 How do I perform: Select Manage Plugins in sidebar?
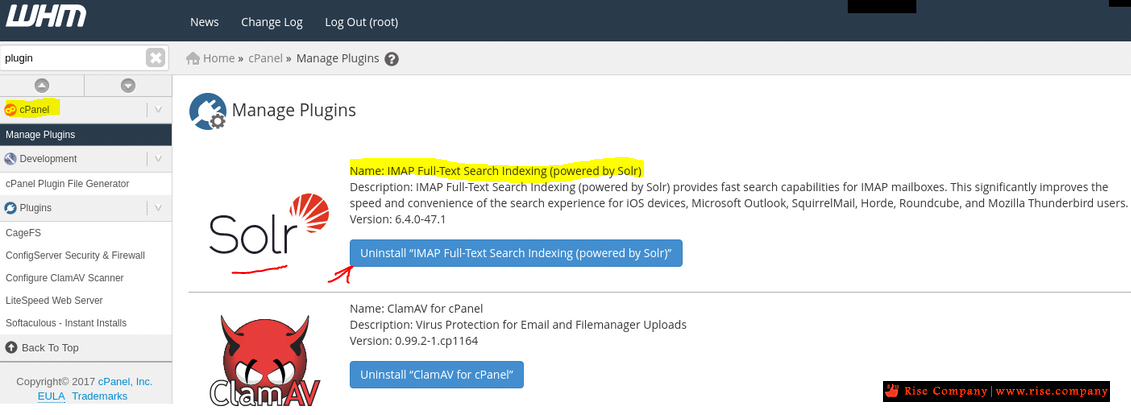86,134
